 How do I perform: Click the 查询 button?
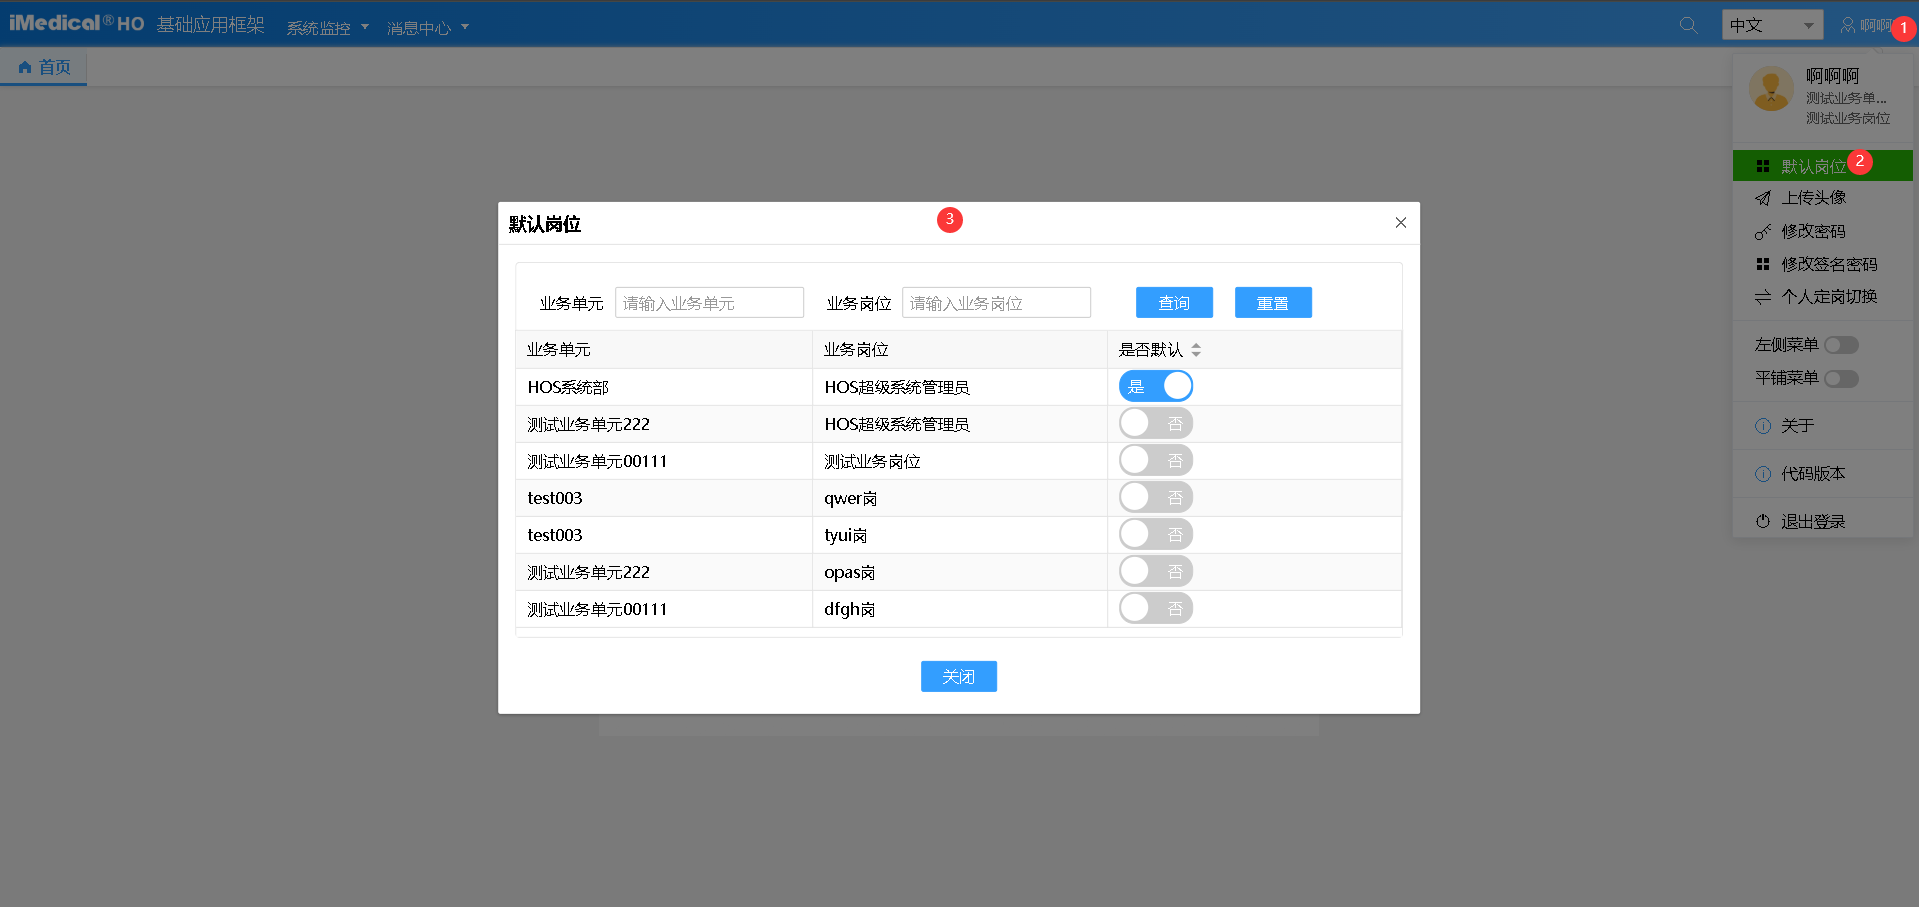[x=1174, y=303]
